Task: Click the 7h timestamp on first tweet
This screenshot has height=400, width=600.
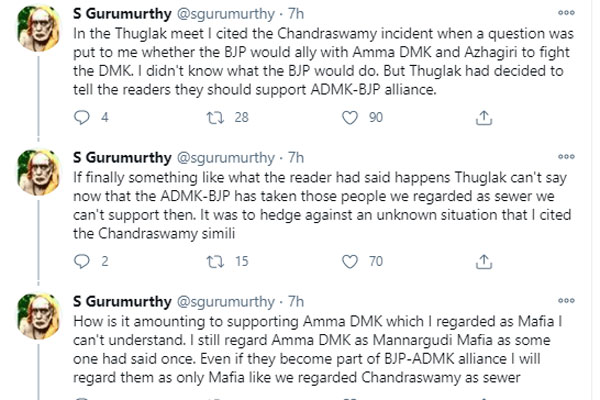Action: click(296, 14)
